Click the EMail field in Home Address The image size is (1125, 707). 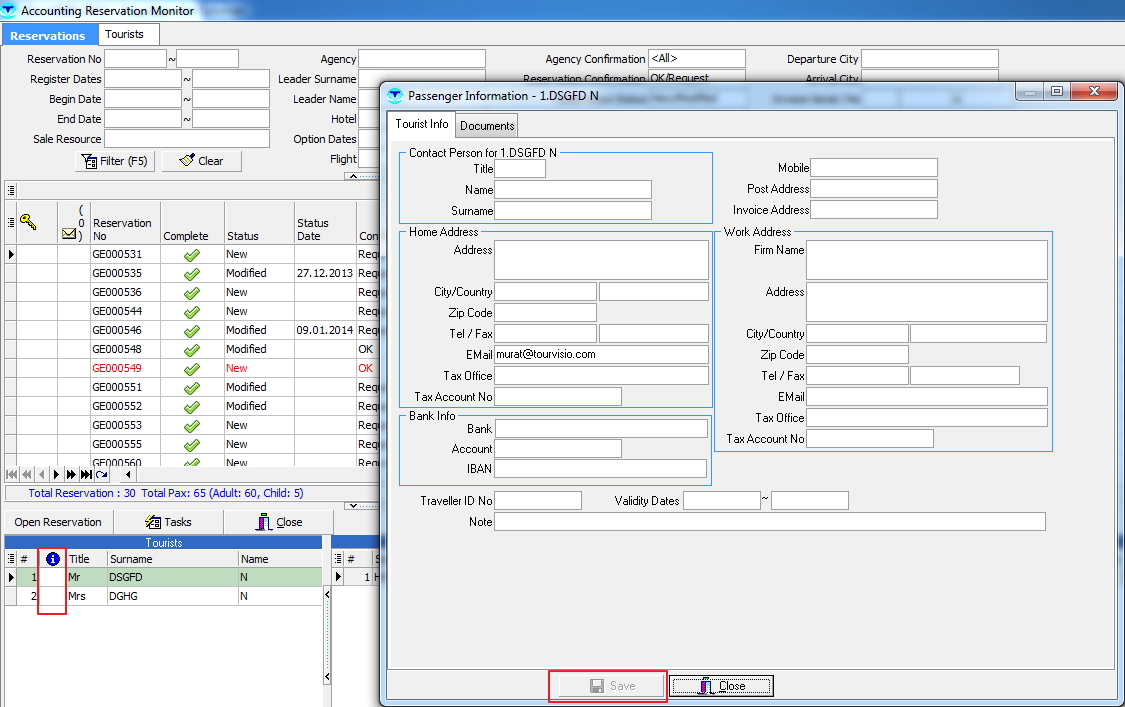coord(601,354)
